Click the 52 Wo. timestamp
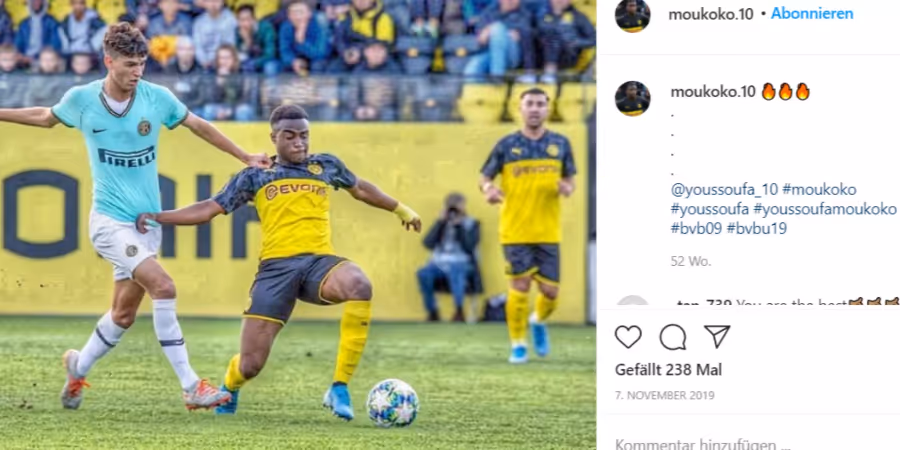Screen dimensions: 900x450 pos(690,261)
